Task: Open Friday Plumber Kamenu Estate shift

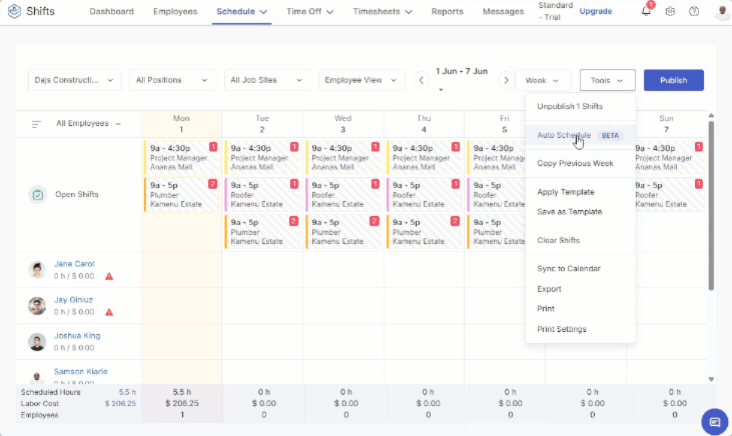Action: click(x=497, y=232)
